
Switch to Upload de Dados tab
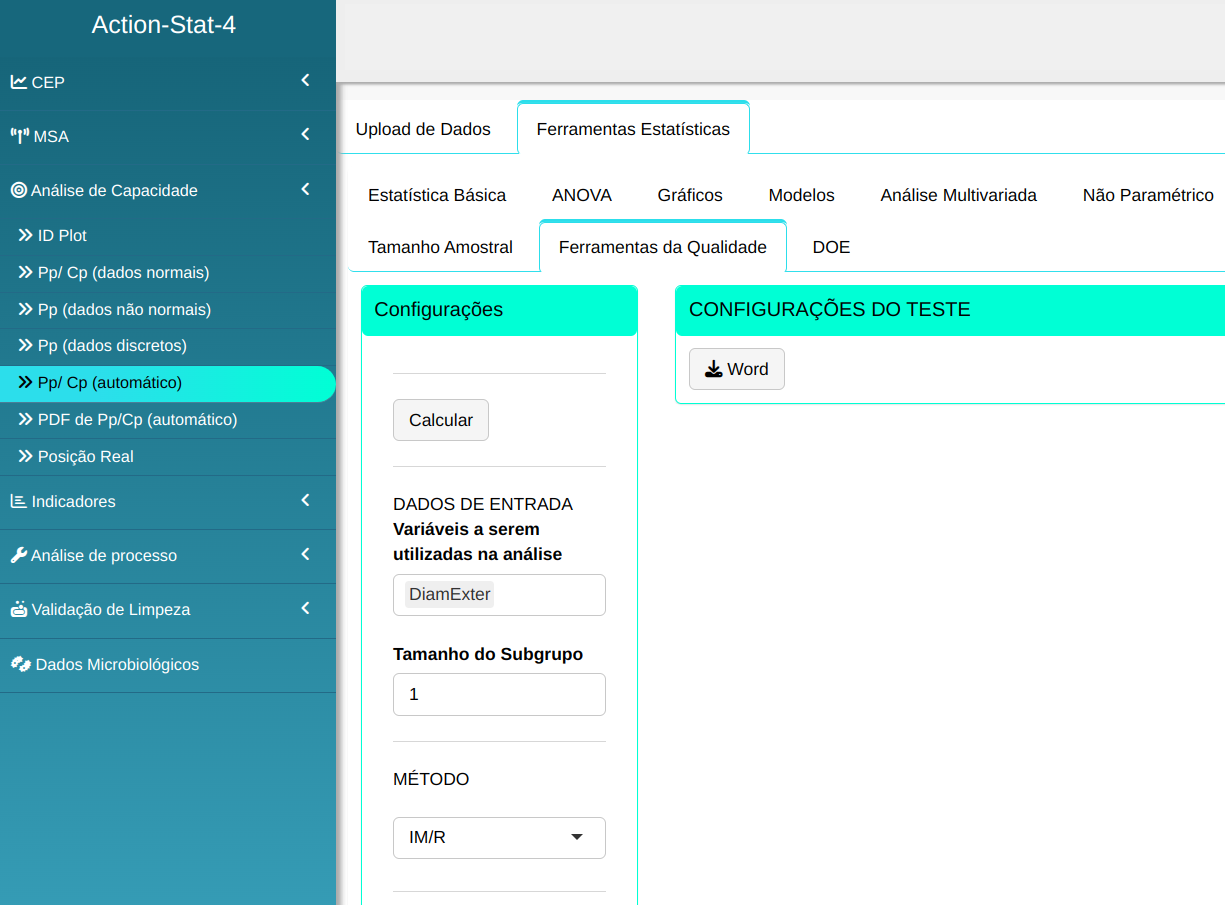pos(423,129)
